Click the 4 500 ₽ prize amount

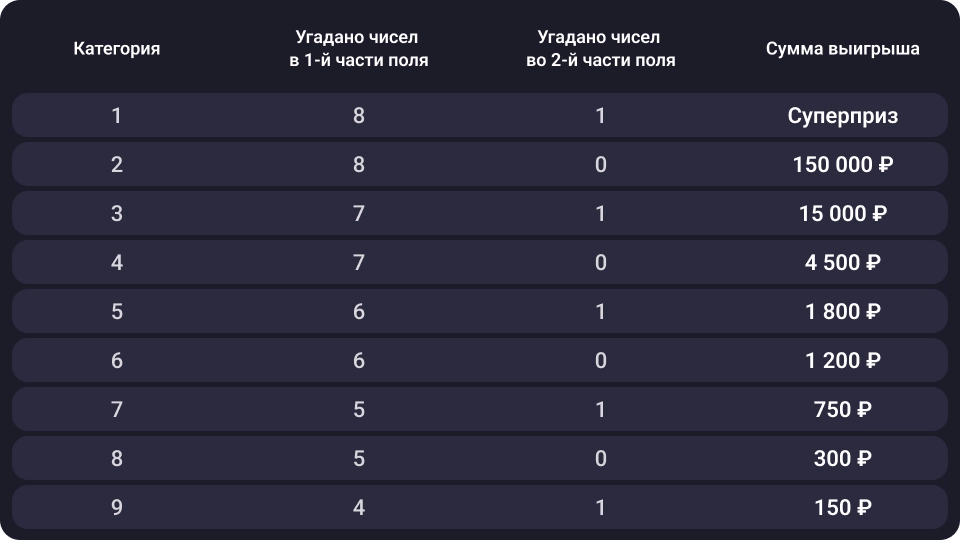(842, 263)
